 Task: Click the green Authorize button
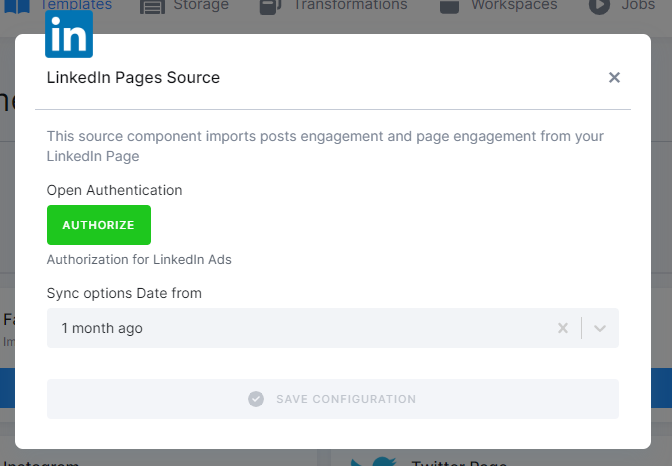coord(99,225)
